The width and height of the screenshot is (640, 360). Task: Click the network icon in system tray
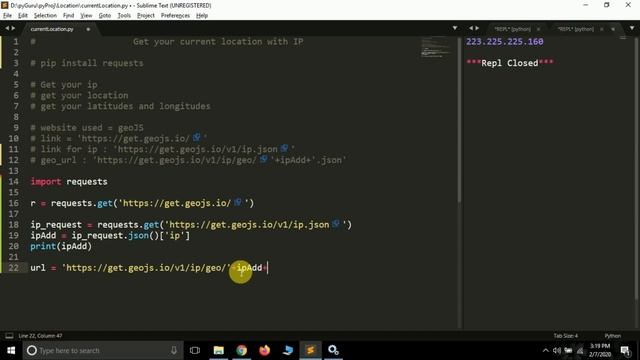pyautogui.click(x=580, y=350)
